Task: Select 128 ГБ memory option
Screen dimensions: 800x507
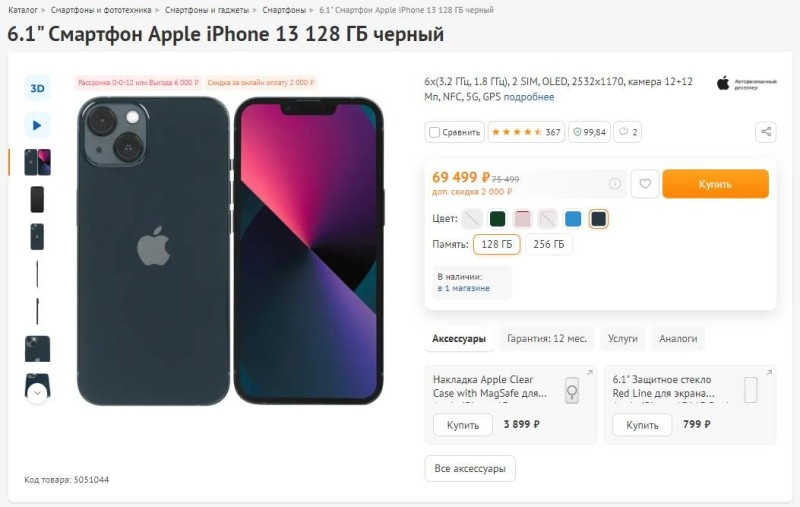Action: (496, 244)
